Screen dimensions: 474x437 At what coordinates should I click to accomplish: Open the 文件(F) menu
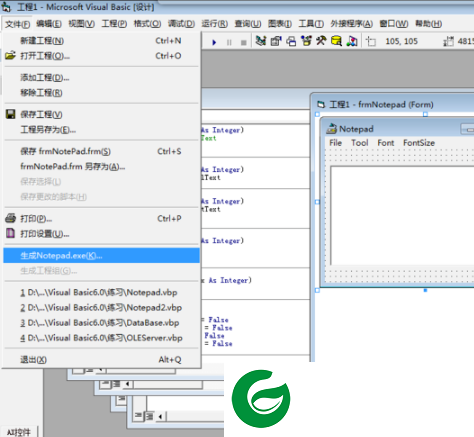click(17, 24)
